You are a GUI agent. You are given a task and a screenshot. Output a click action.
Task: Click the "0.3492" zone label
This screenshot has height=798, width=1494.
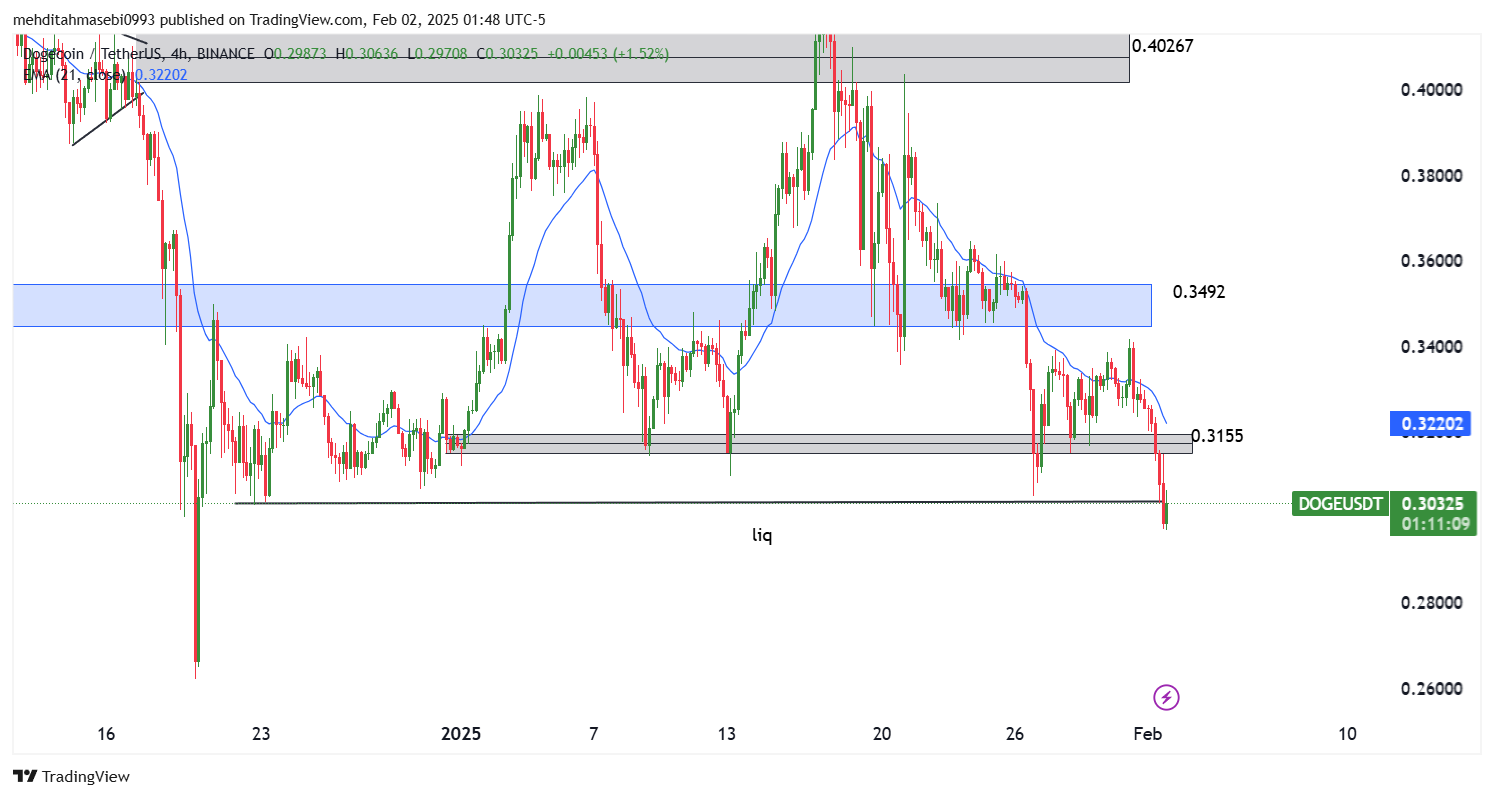point(1199,292)
